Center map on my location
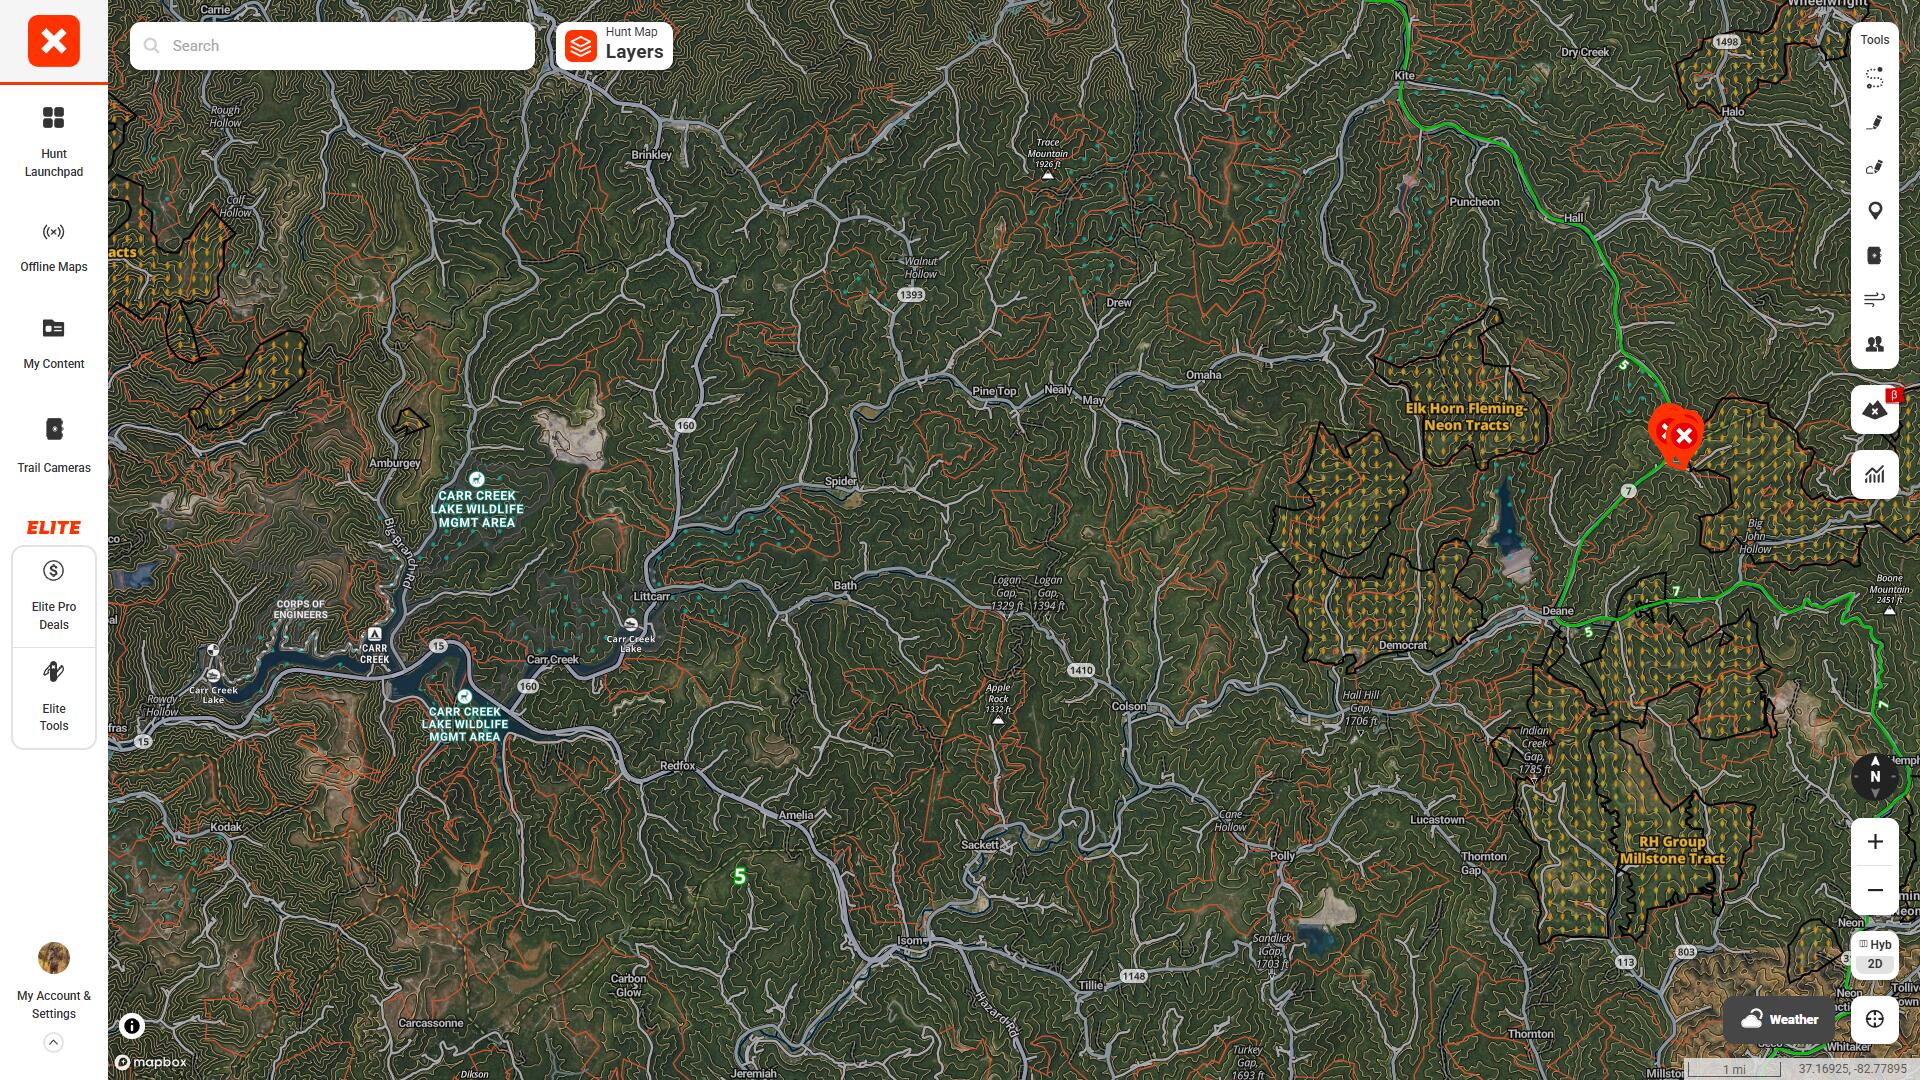Viewport: 1920px width, 1080px height. 1874,1019
